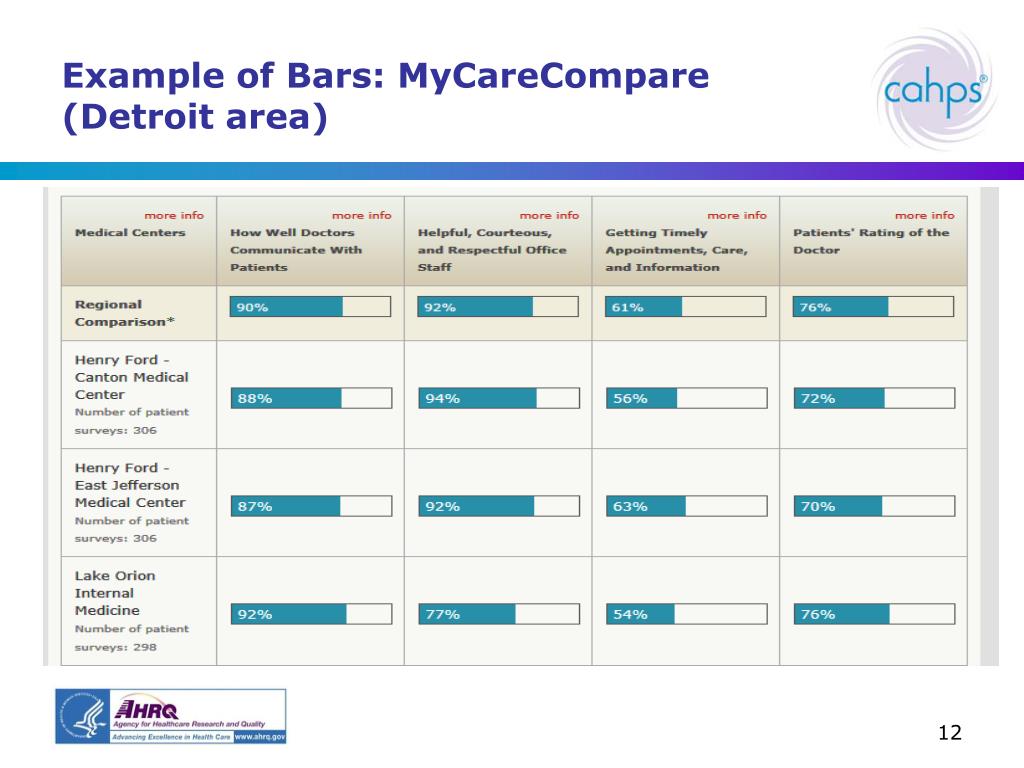The image size is (1024, 768).
Task: Click the cahps logo
Action: (x=935, y=89)
